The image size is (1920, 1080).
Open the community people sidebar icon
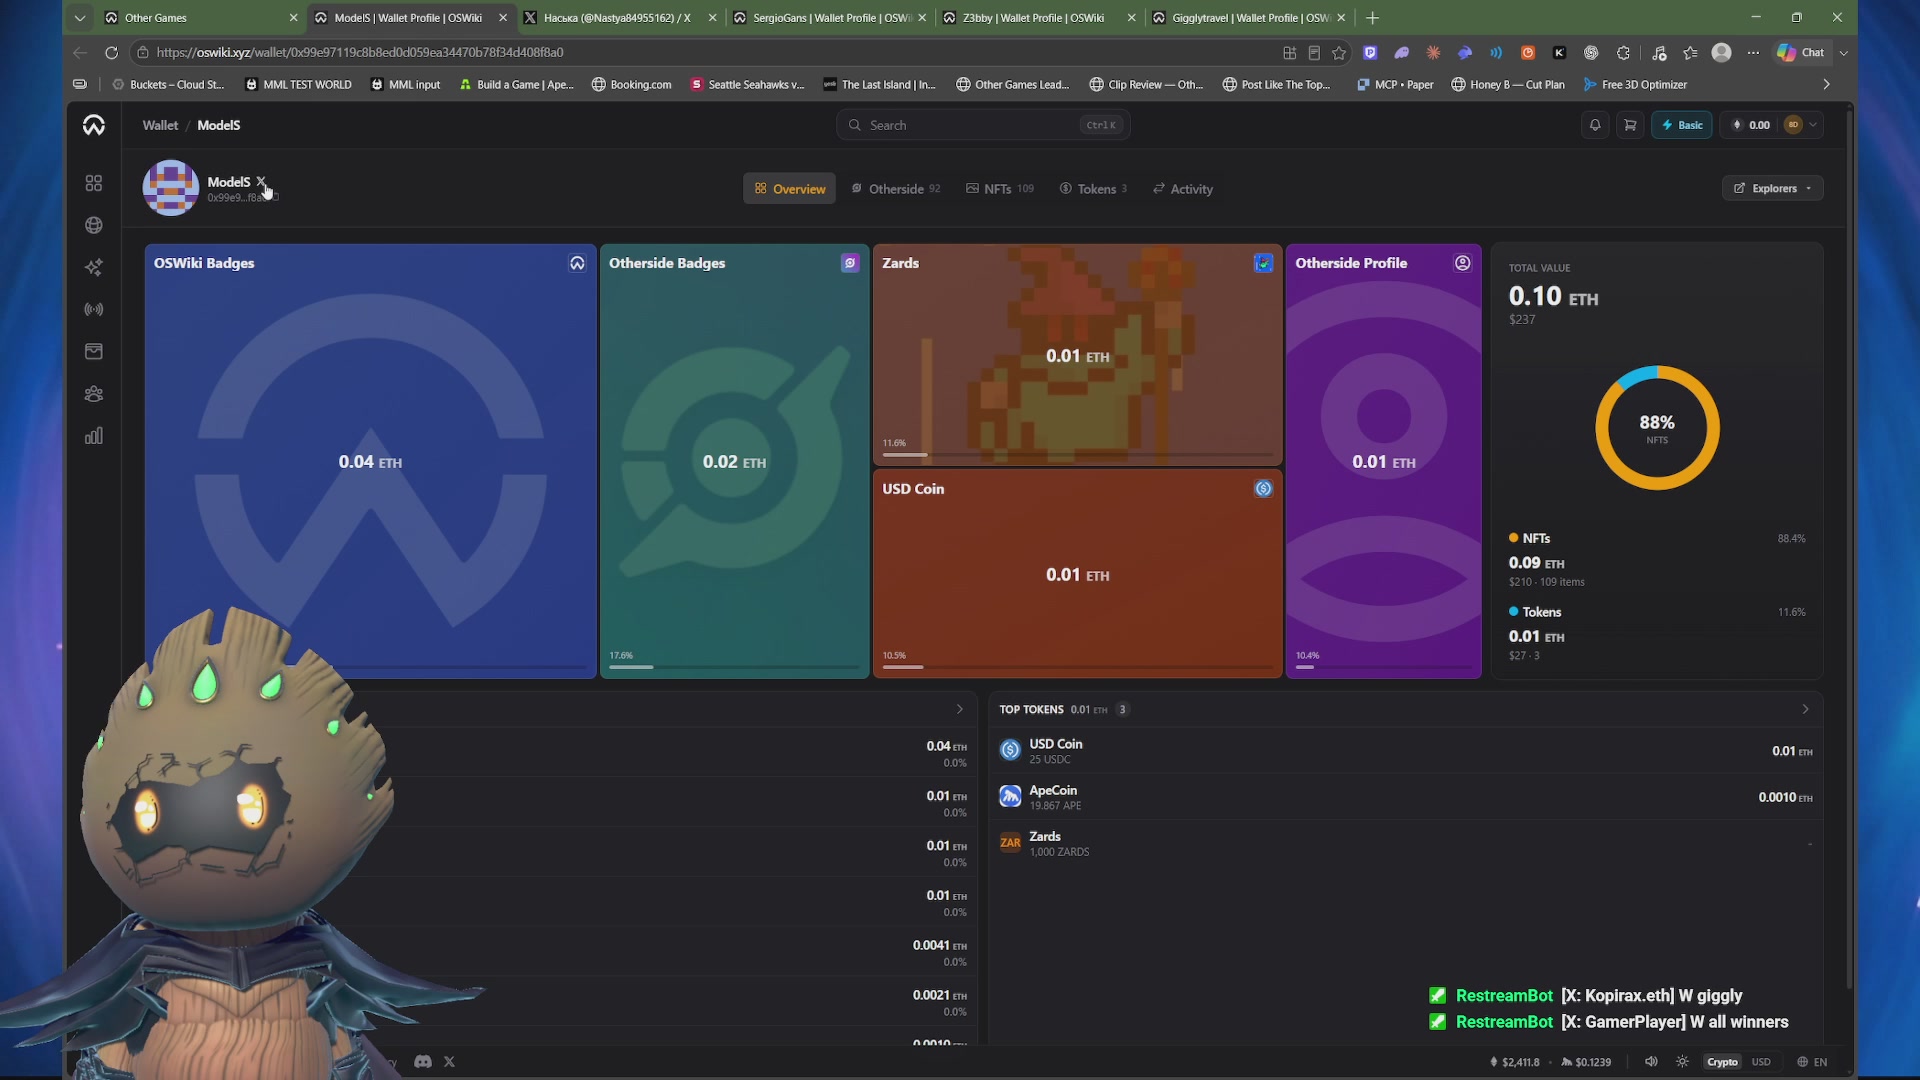pyautogui.click(x=94, y=394)
